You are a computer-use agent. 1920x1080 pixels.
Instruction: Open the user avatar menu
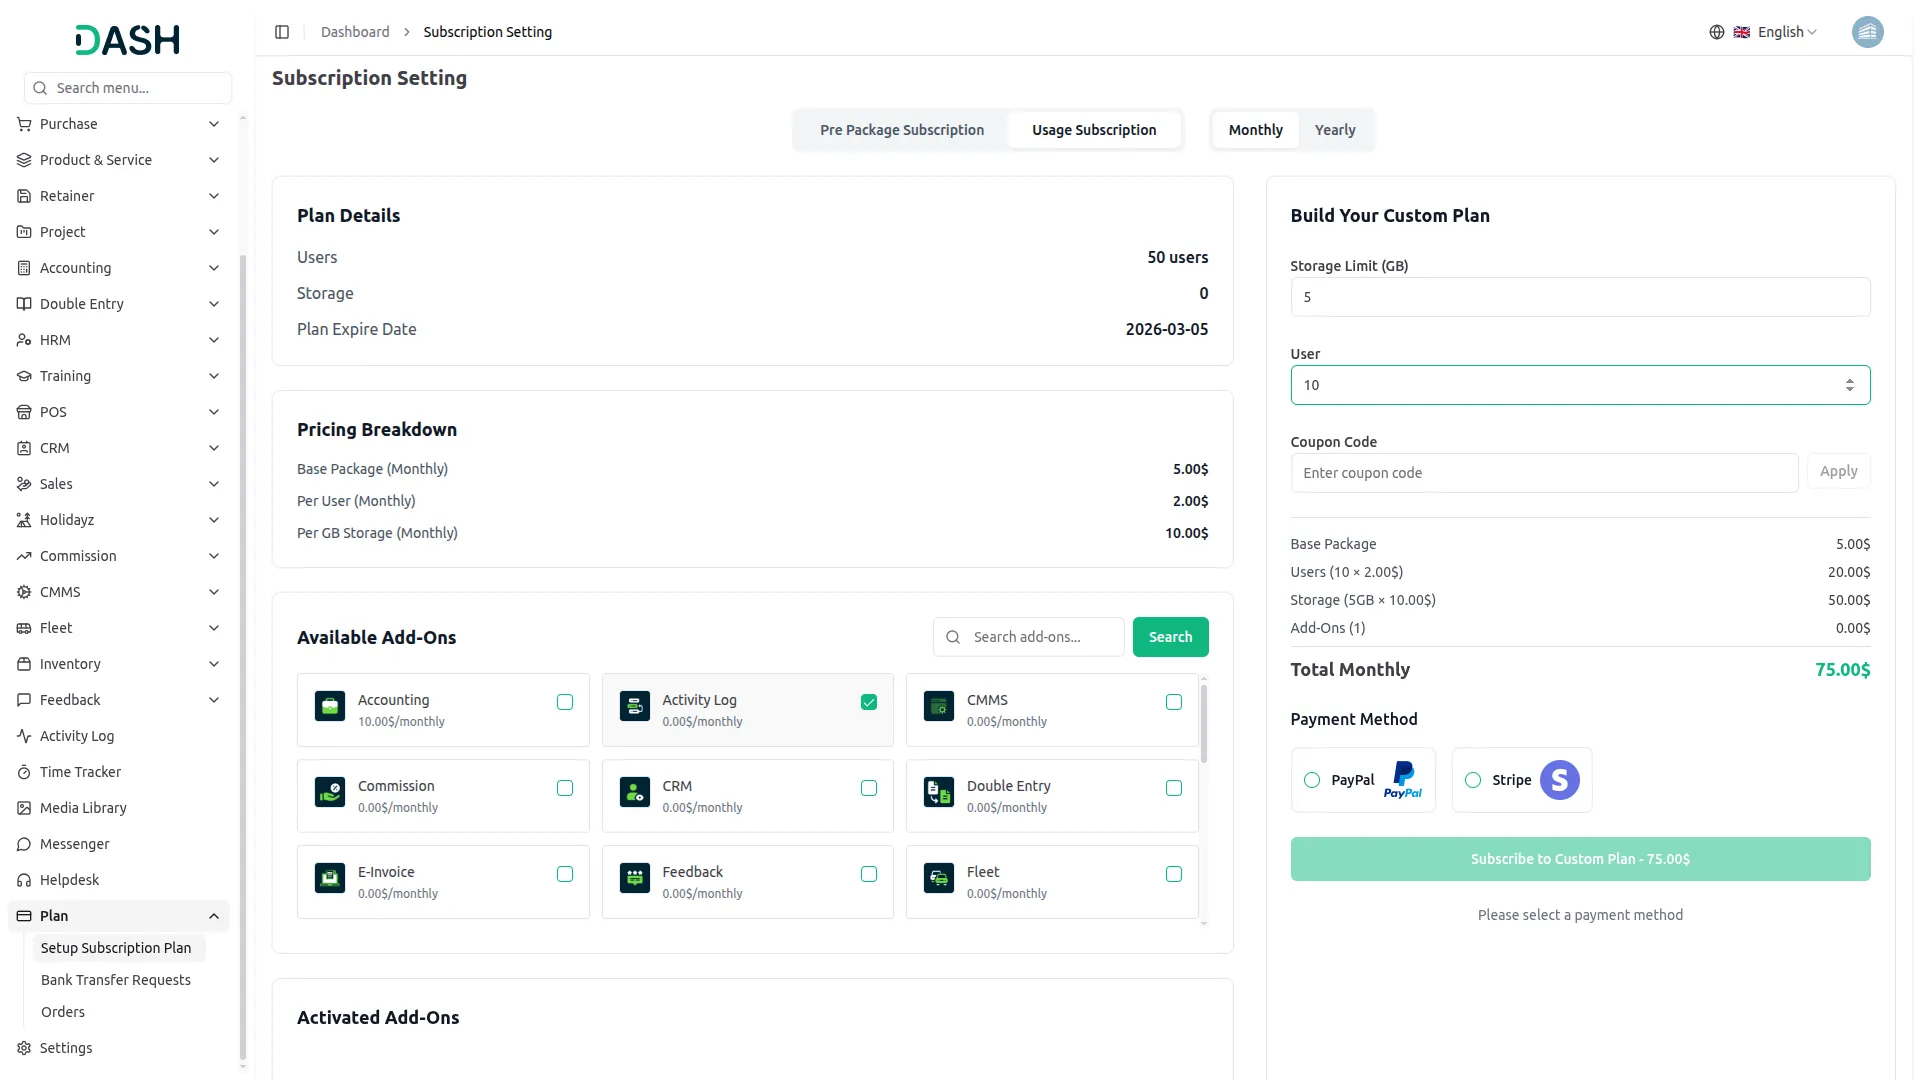pos(1867,32)
